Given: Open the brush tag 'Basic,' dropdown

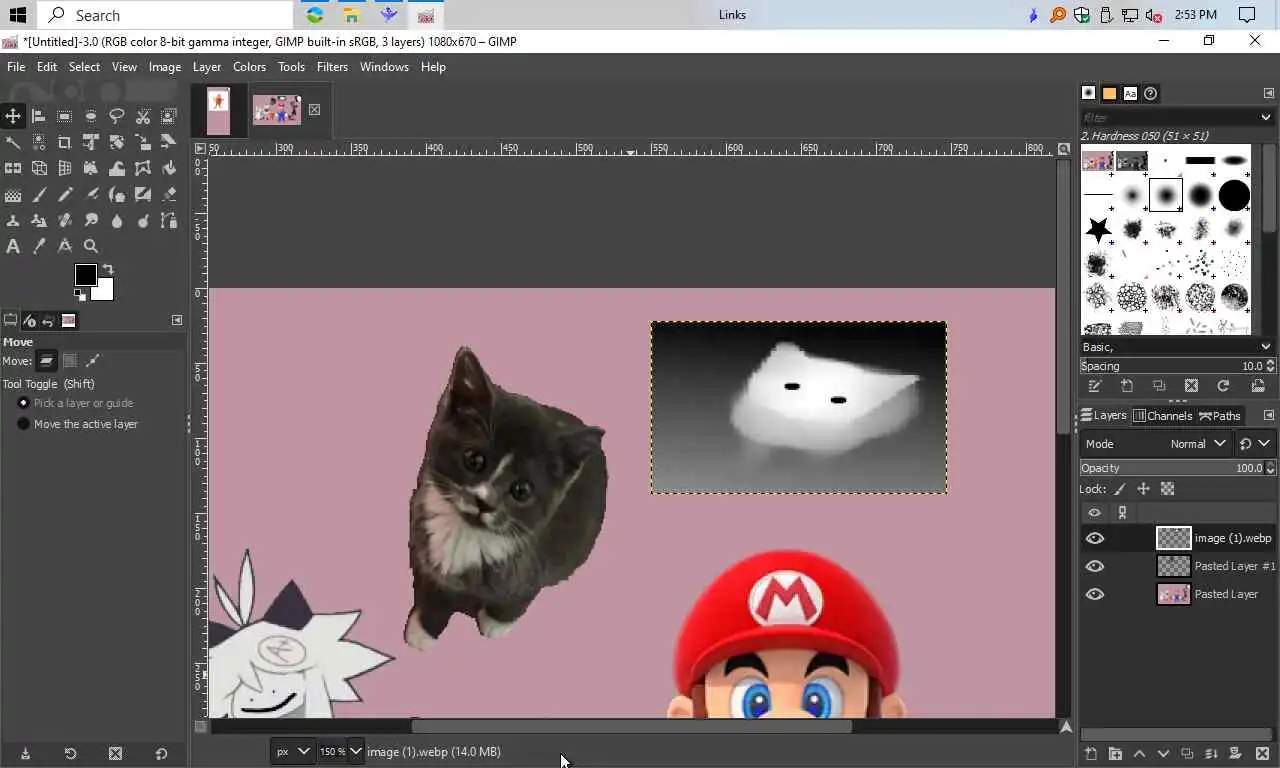Looking at the screenshot, I should point(1176,347).
